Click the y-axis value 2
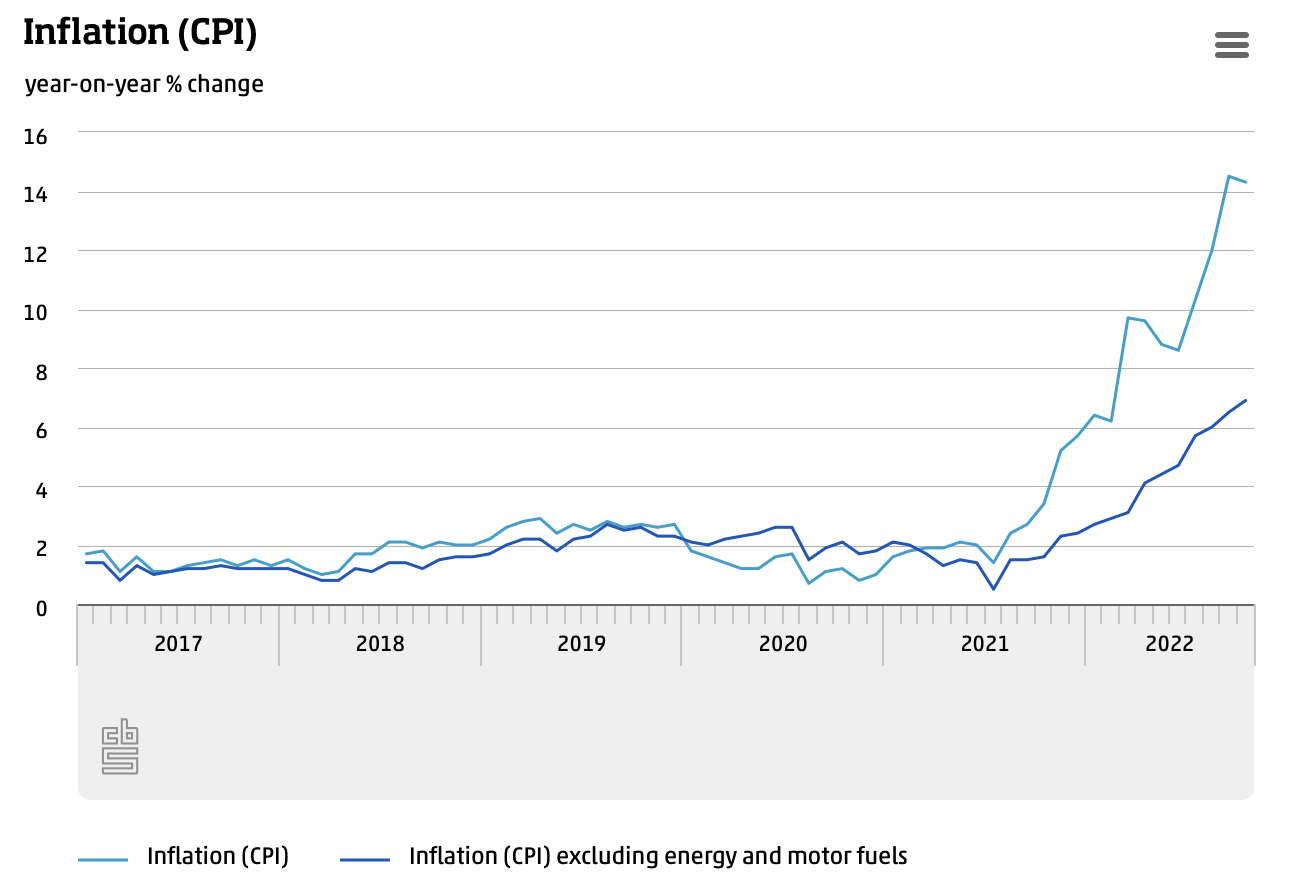Screen dimensions: 1290x892 click(41, 549)
